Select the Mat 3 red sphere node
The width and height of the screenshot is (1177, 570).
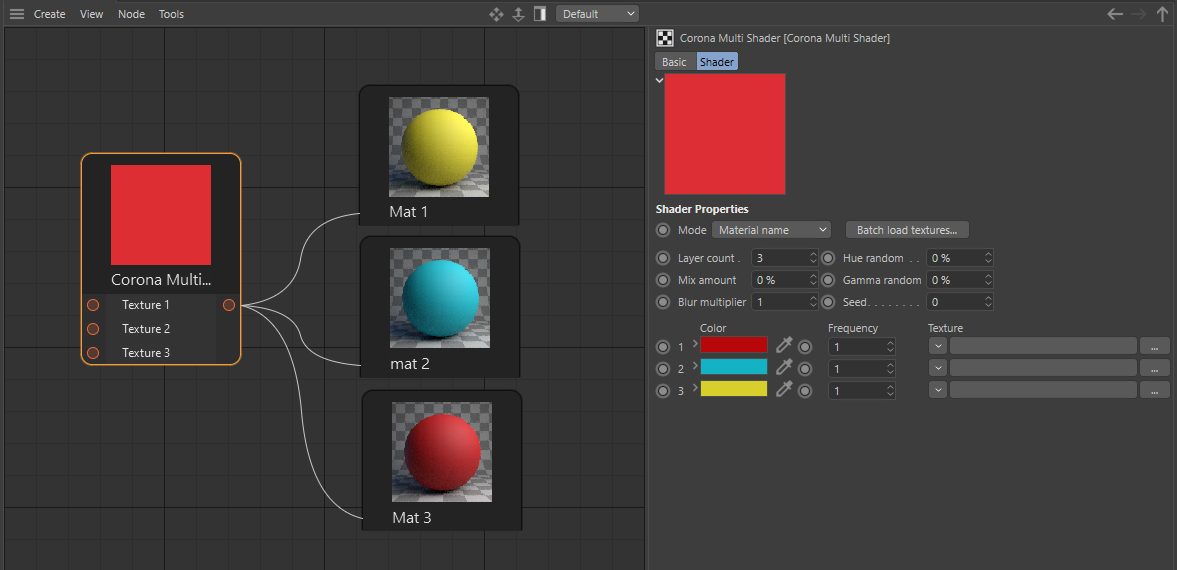click(x=441, y=460)
